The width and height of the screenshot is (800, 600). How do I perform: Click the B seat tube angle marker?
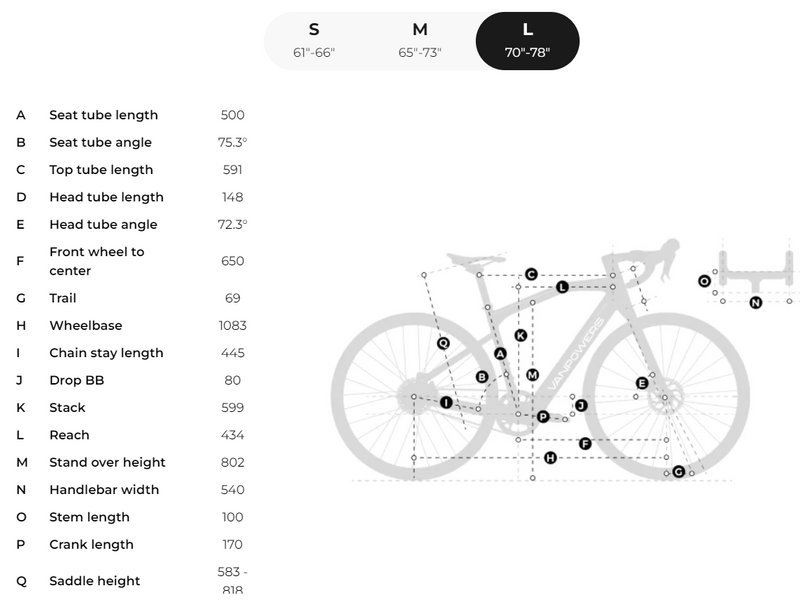[x=482, y=377]
